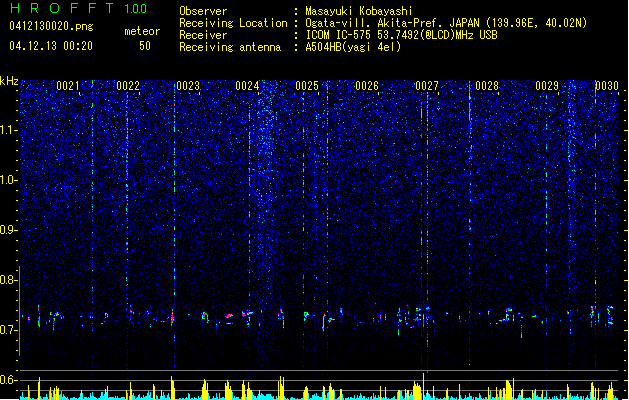Click the 0021 time marker
The width and height of the screenshot is (629, 400).
67,86
